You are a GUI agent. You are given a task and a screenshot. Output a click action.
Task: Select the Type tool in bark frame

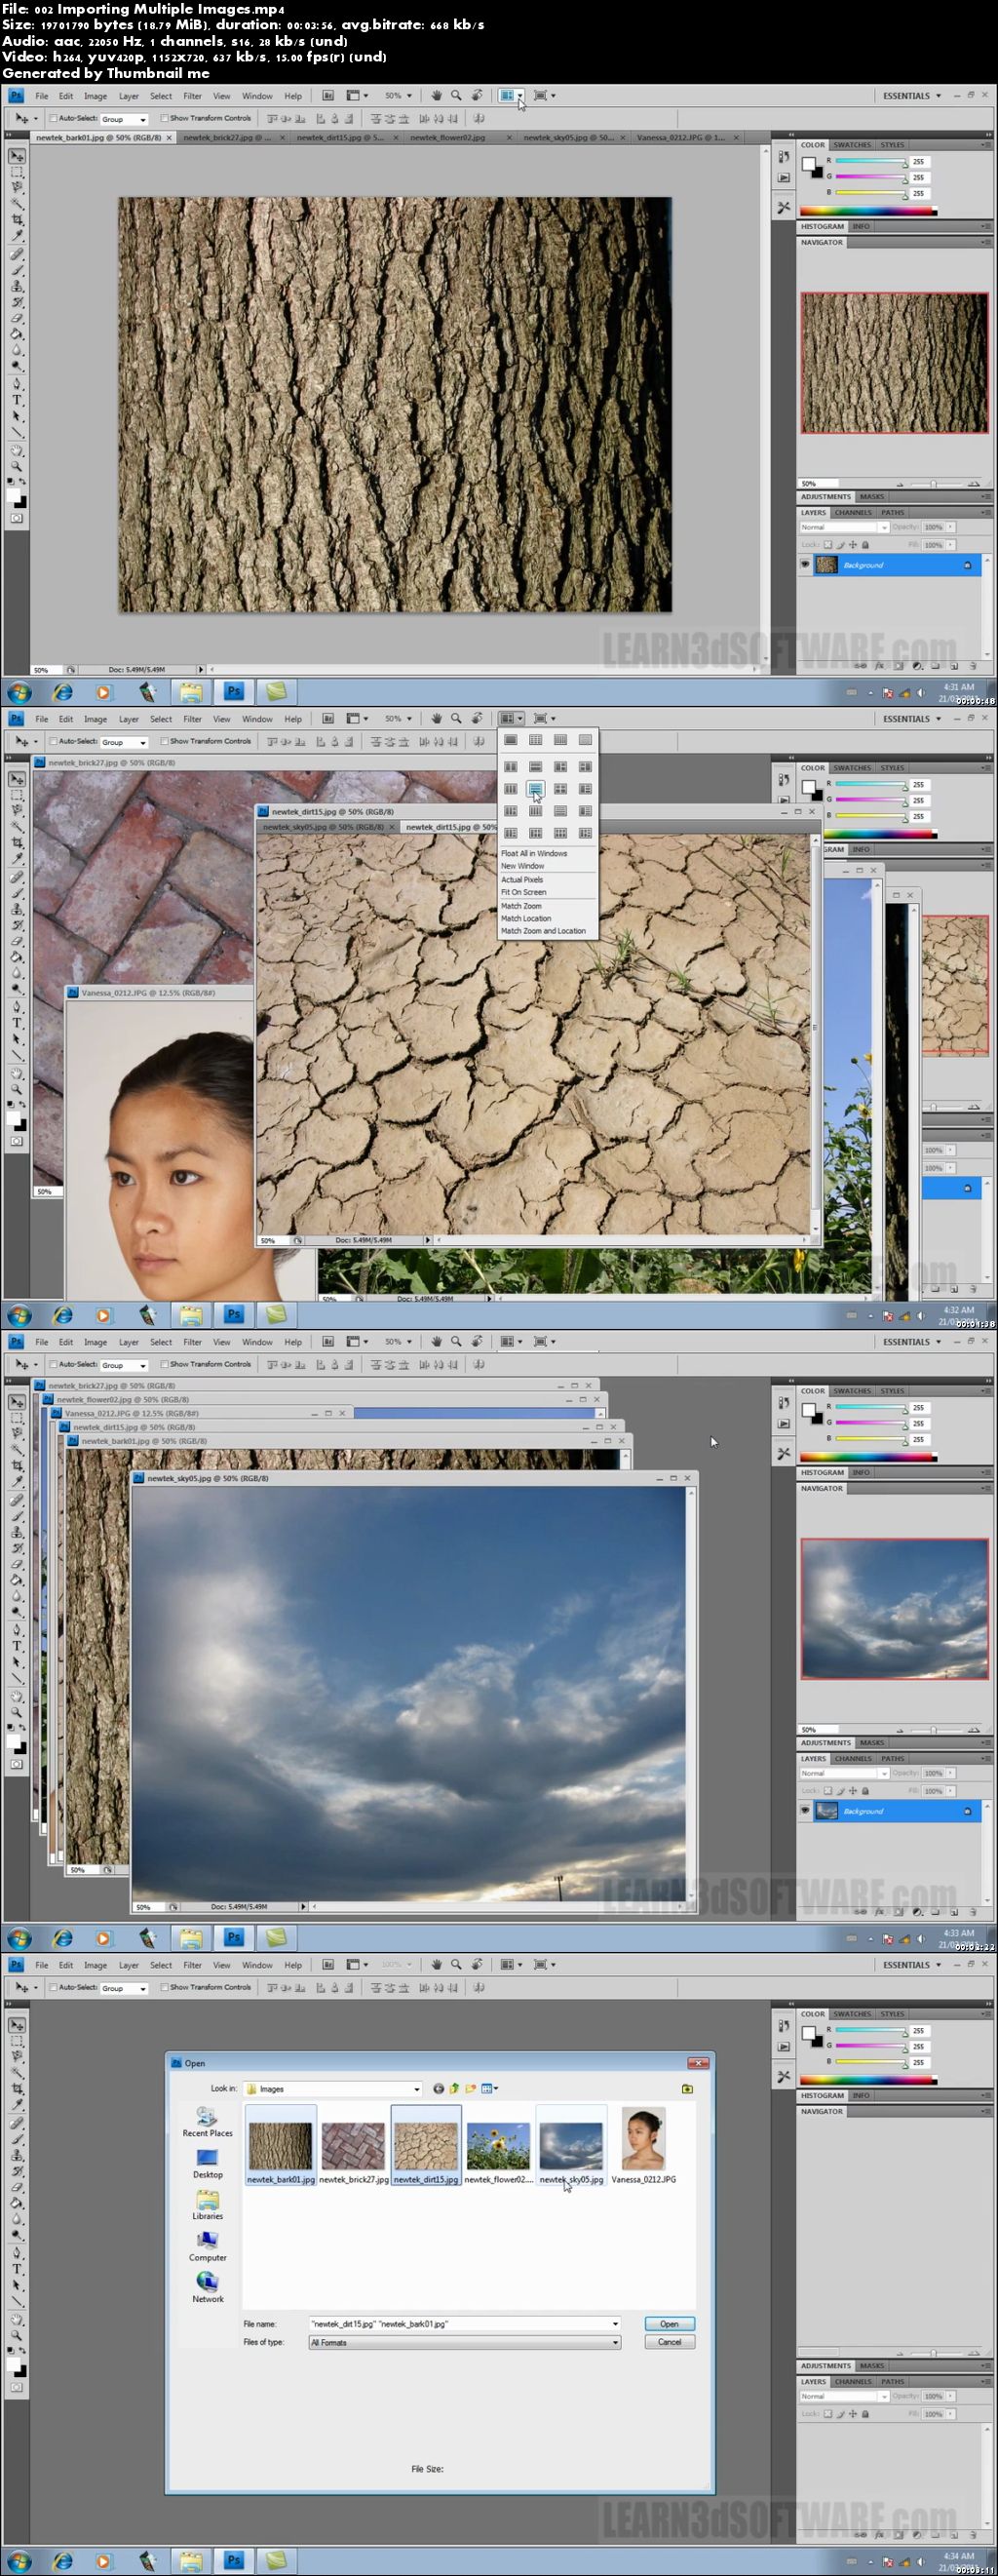click(x=17, y=400)
